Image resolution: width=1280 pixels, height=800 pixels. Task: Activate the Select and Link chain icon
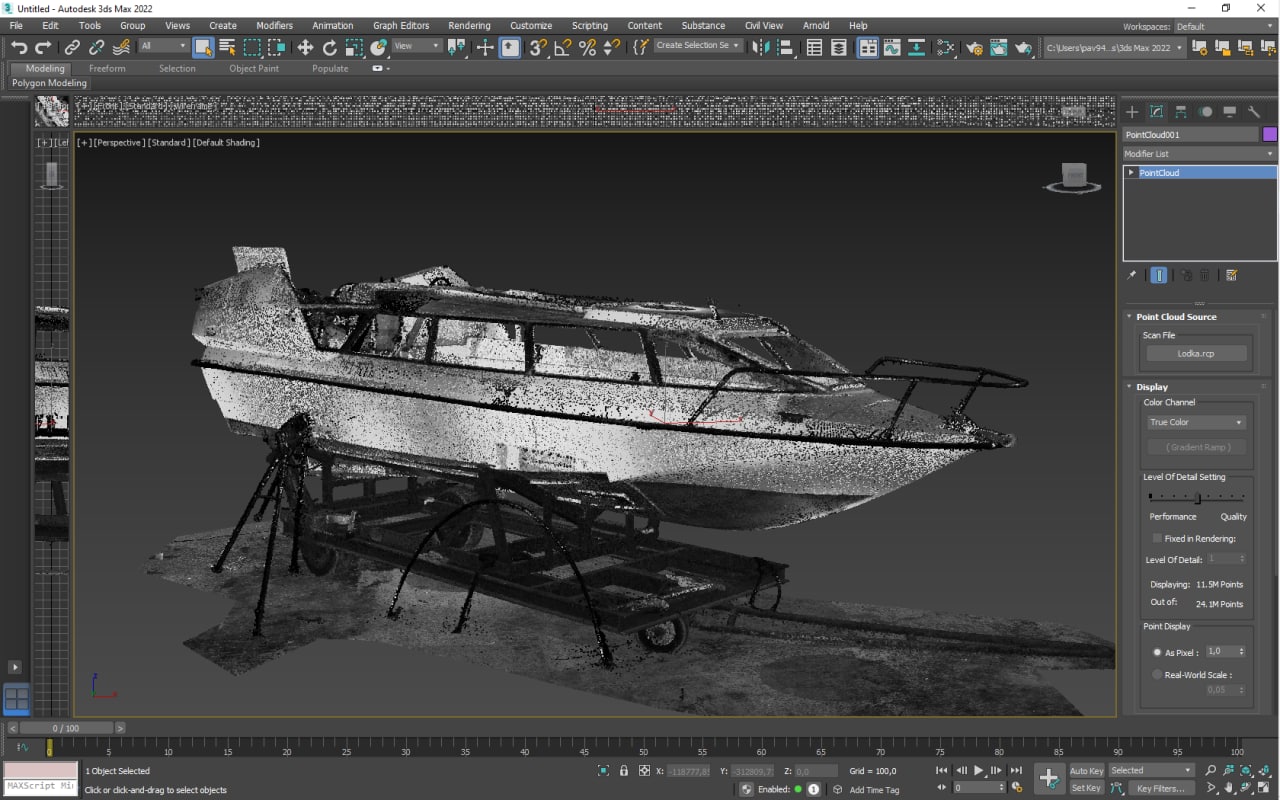(x=73, y=47)
